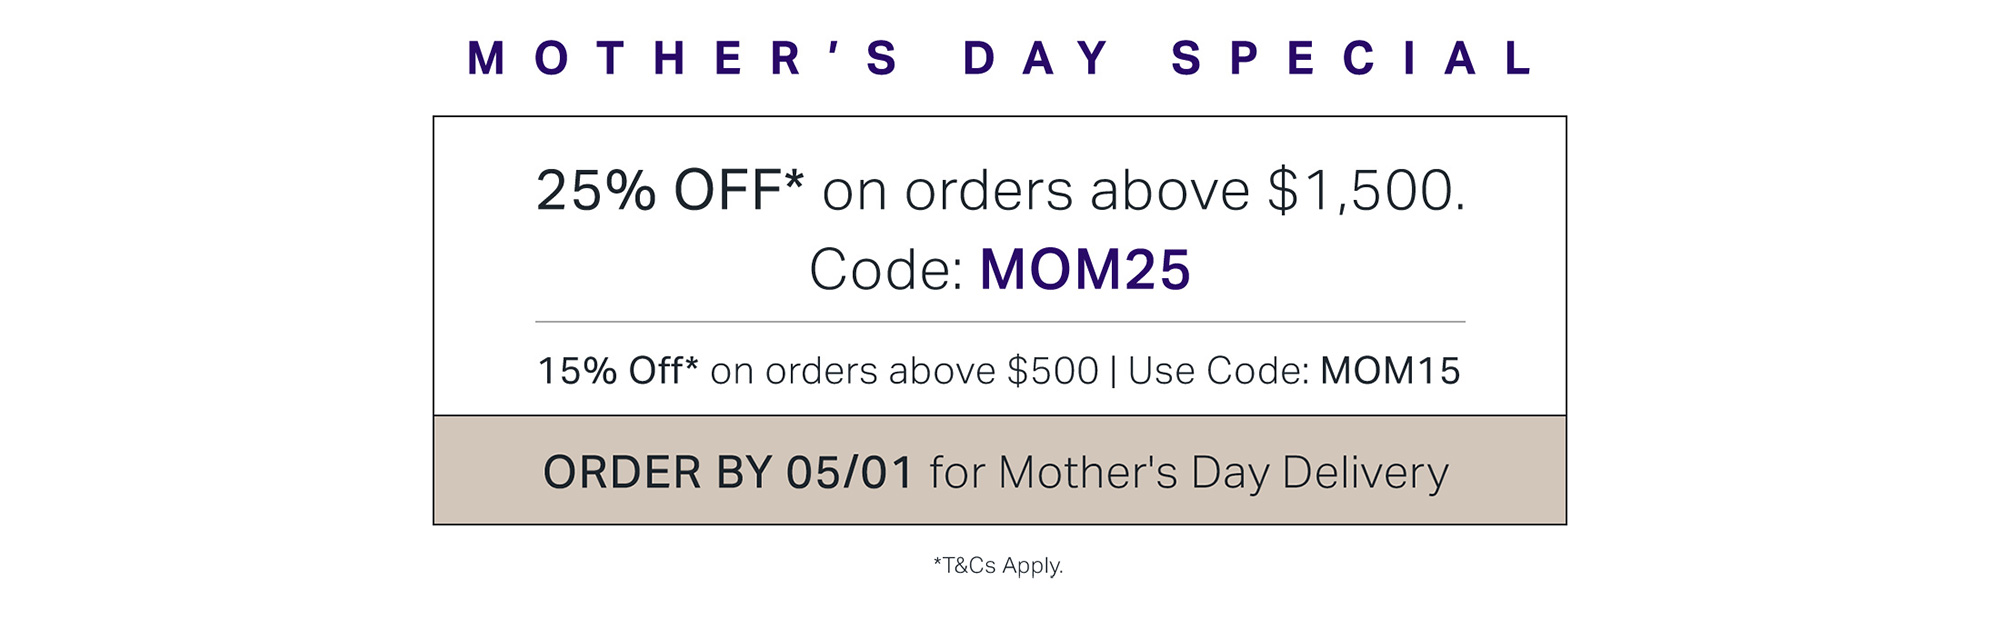Click the 05/01 deadline date
This screenshot has width=2000, height=640.
pos(849,472)
